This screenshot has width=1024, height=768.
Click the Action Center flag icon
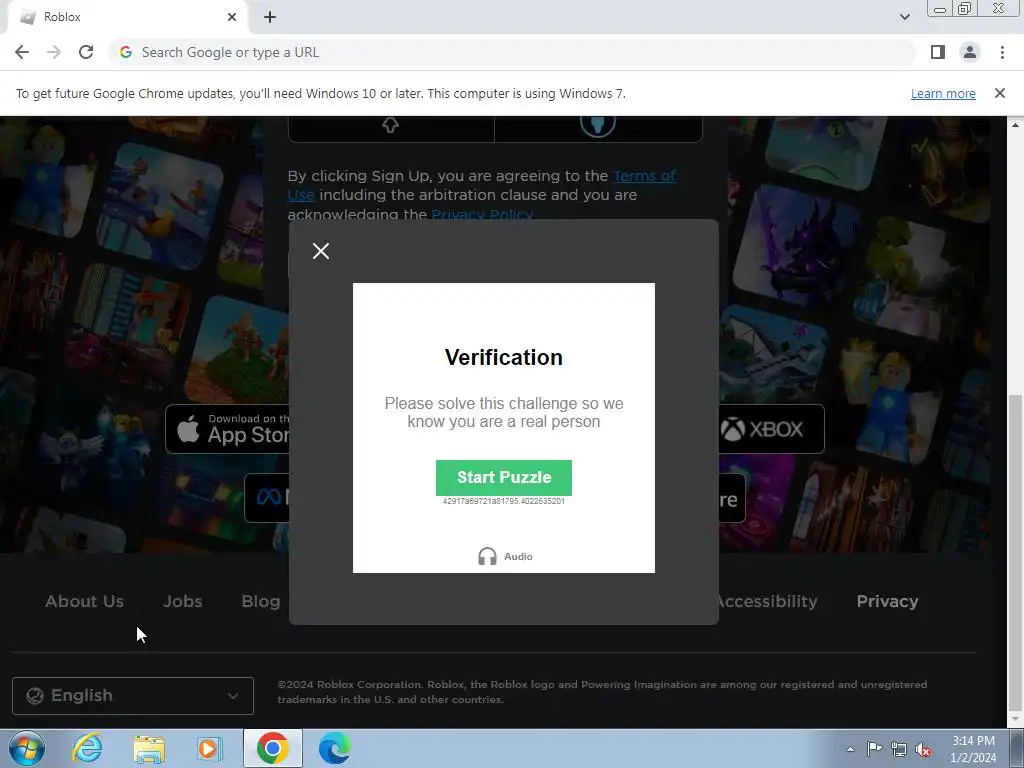[874, 749]
